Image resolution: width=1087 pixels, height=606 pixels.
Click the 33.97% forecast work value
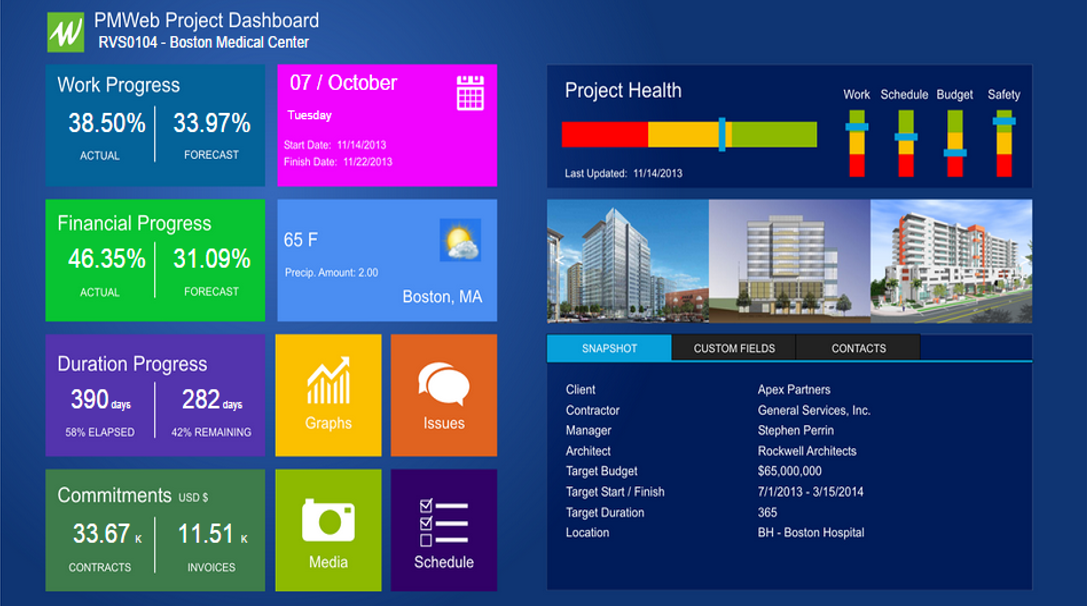(x=211, y=123)
